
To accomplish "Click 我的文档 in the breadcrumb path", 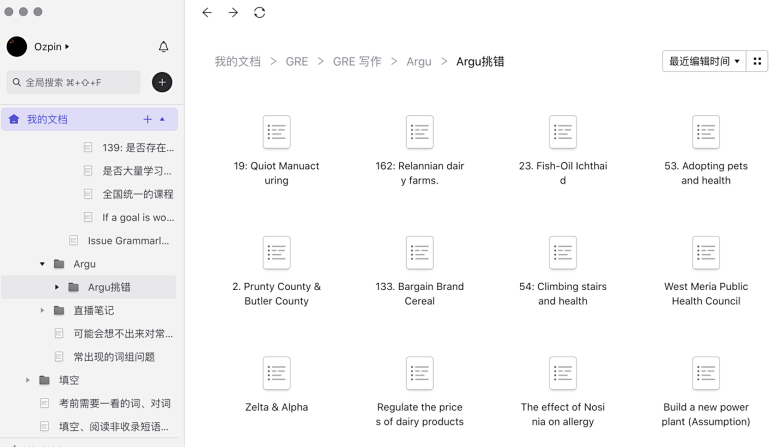I will pos(237,61).
